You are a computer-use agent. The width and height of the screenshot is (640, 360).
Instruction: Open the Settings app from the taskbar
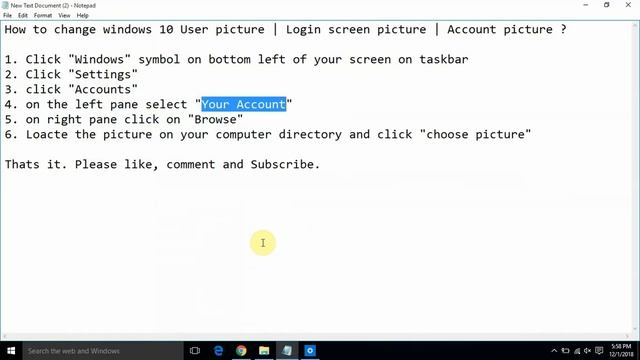310,351
